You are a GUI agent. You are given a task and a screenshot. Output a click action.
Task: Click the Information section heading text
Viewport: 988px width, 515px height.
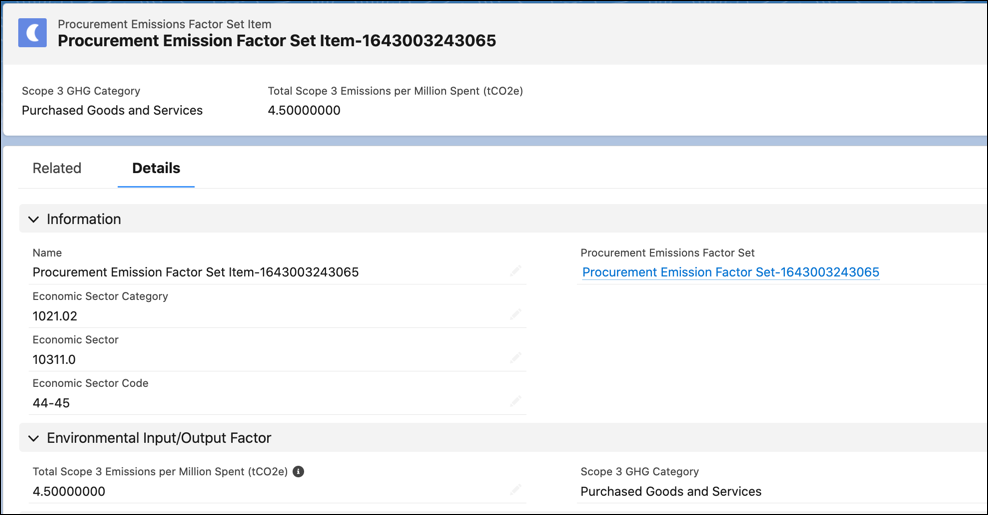(x=84, y=219)
